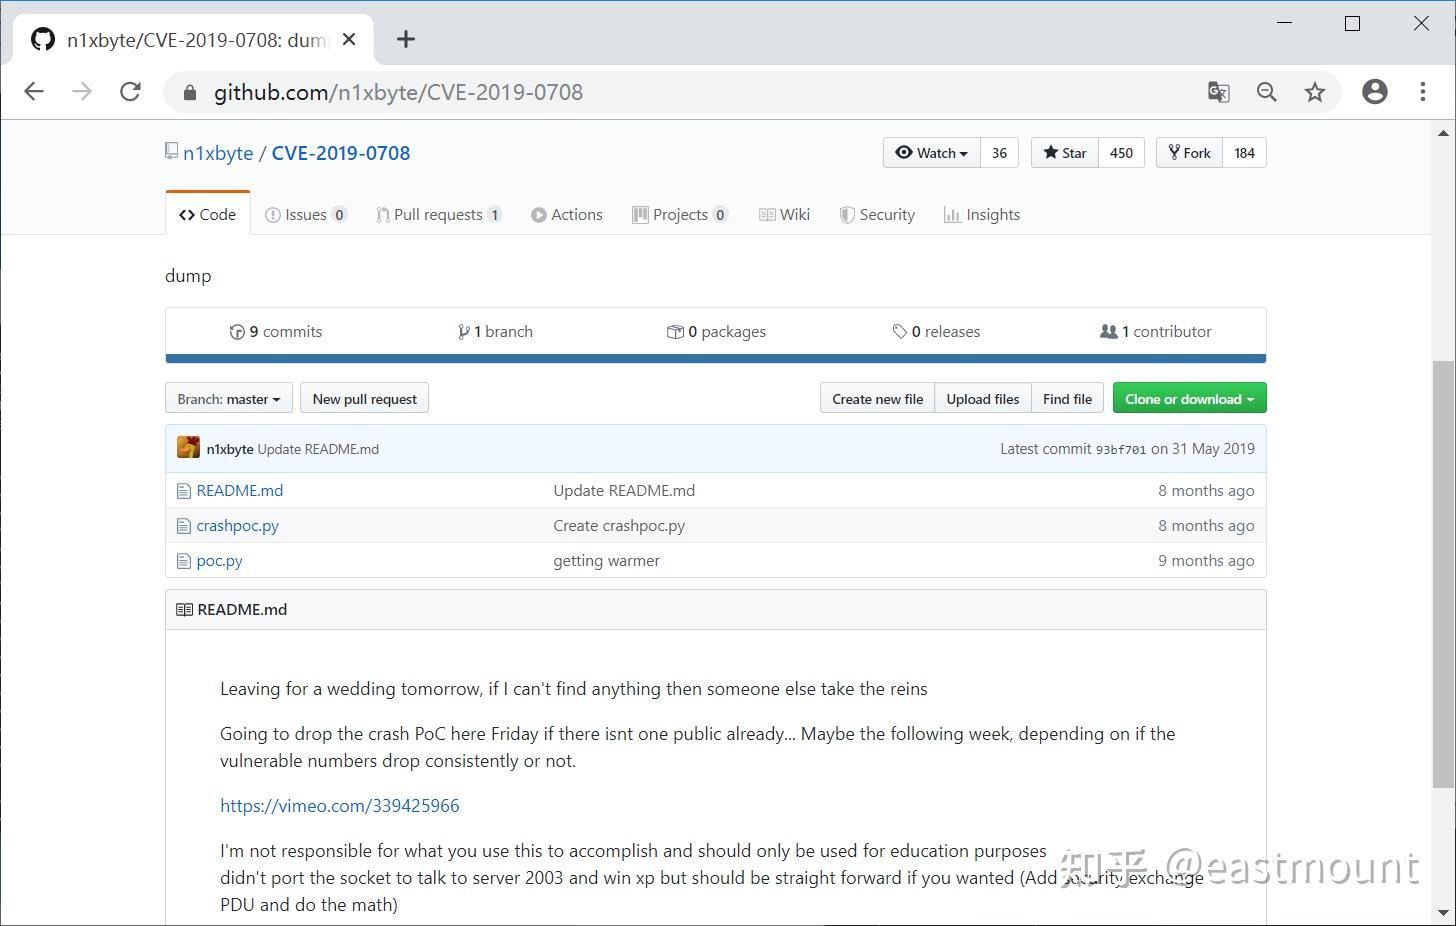Open the poc.py file
The height and width of the screenshot is (926, 1456).
point(220,561)
